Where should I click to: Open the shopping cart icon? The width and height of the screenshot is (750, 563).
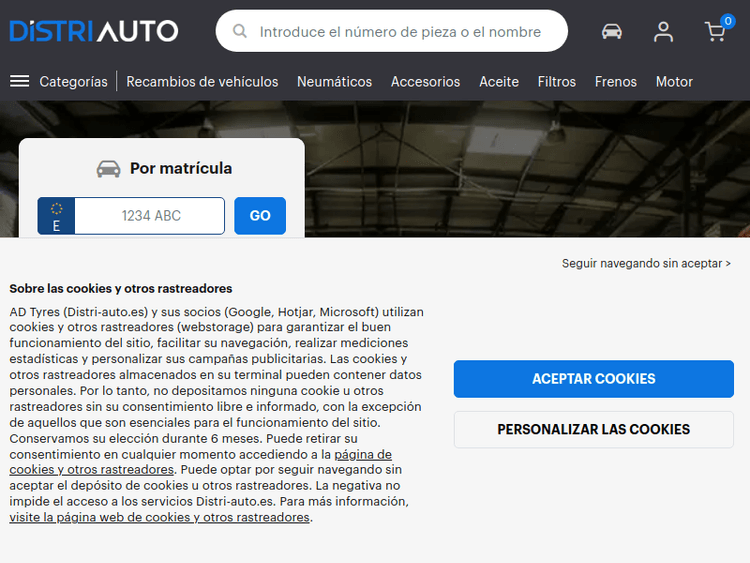715,32
